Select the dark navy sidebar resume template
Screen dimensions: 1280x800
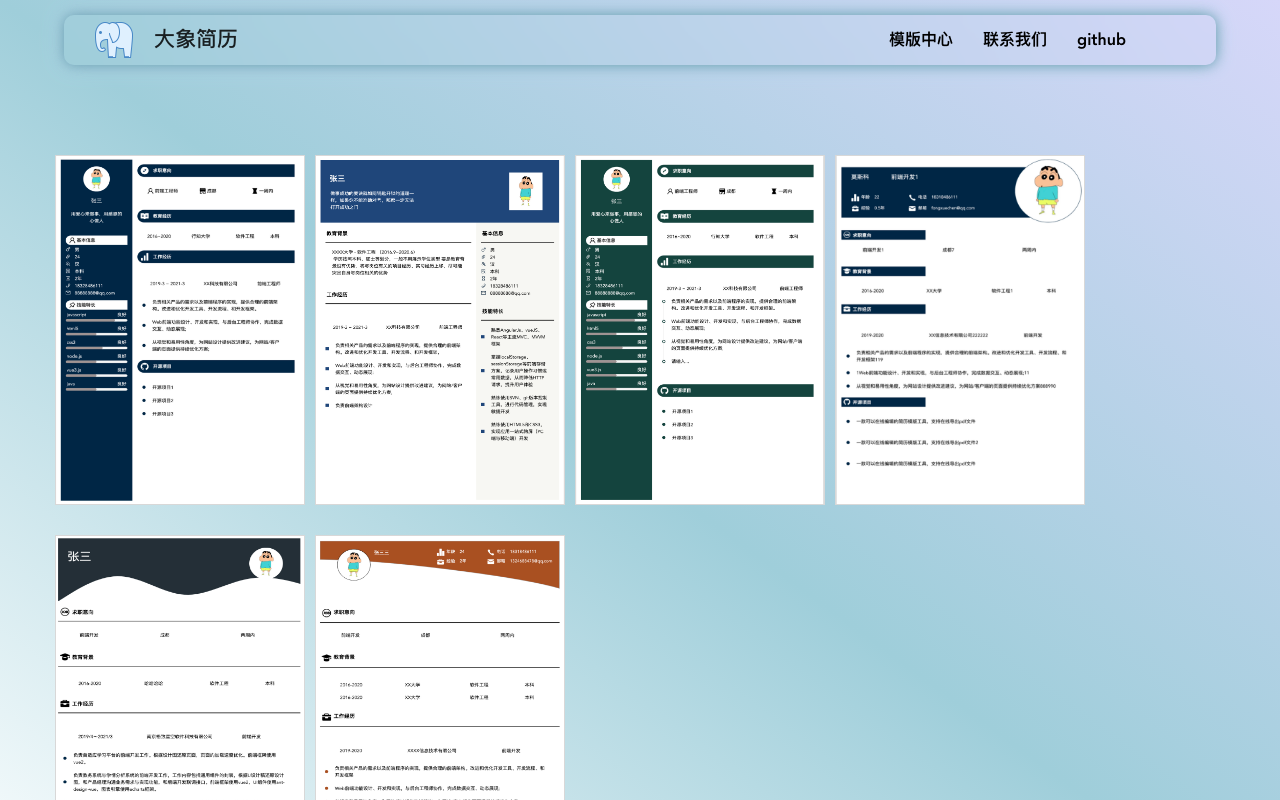pos(180,330)
